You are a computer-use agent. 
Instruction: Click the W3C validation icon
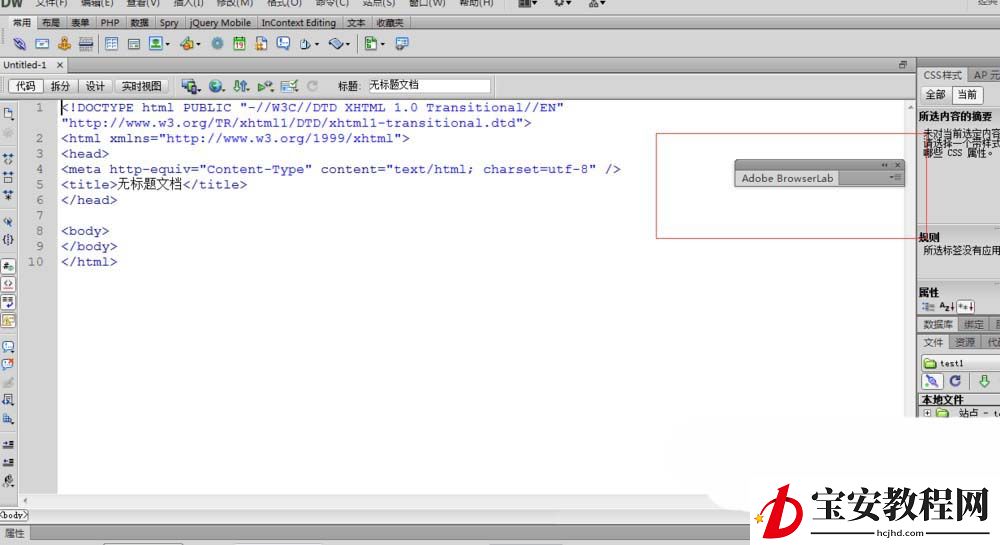[265, 86]
